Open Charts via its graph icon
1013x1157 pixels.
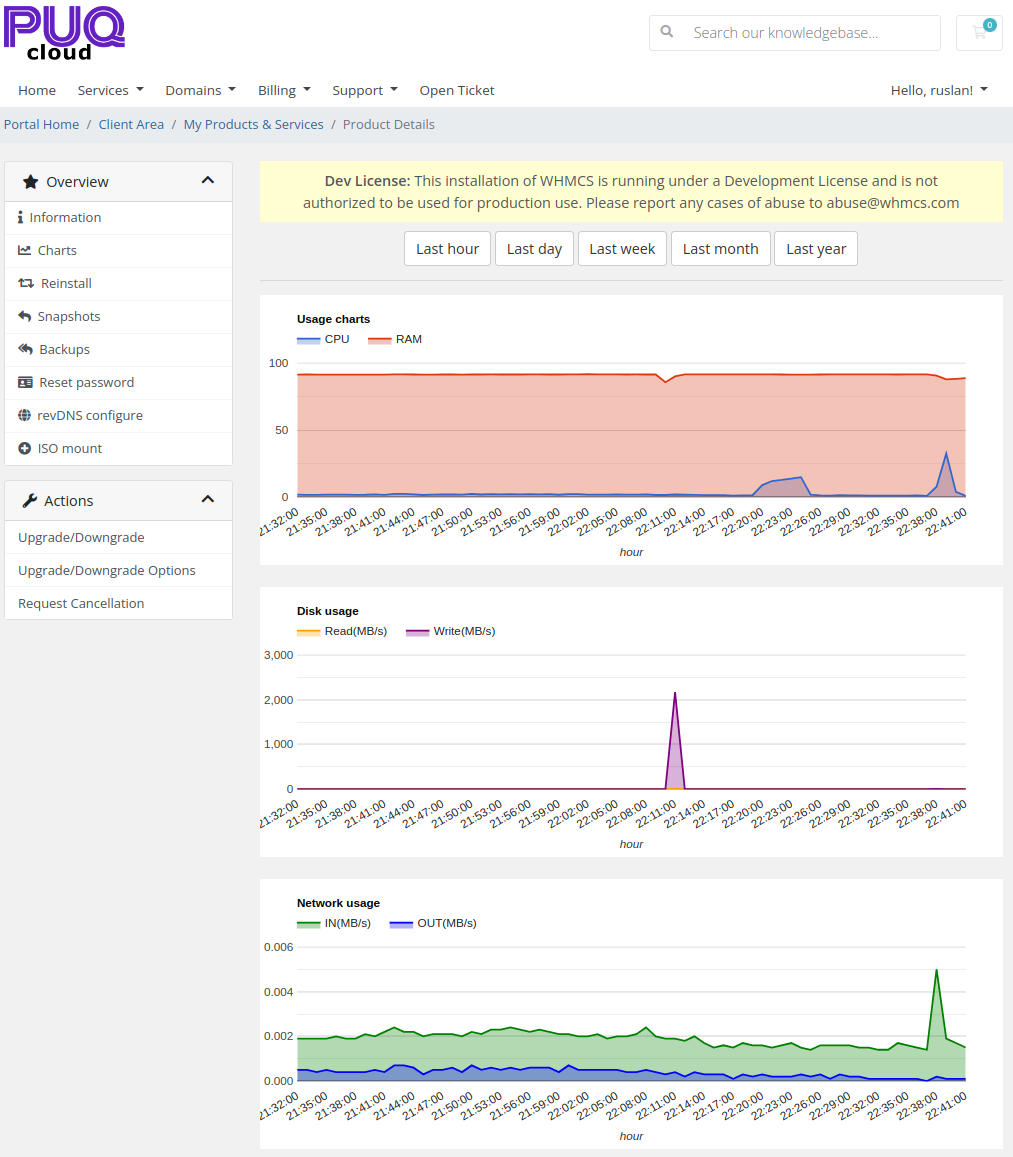coord(24,250)
